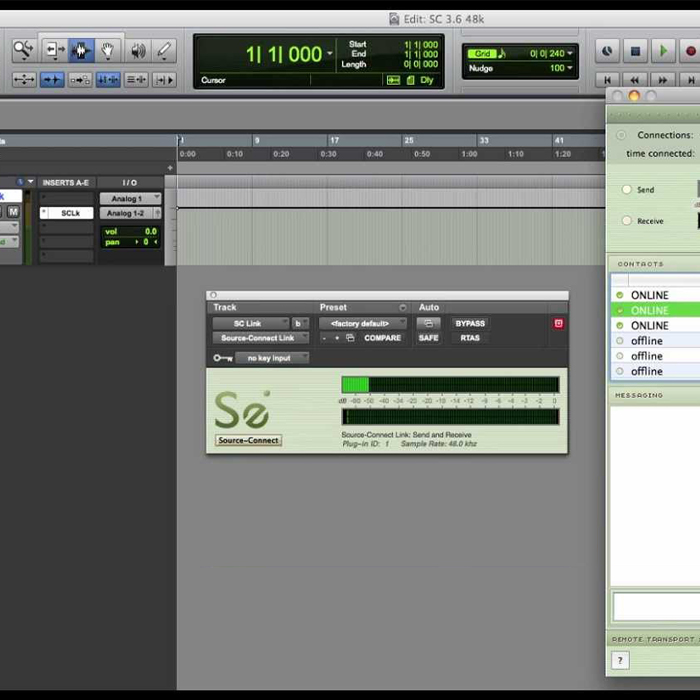The width and height of the screenshot is (700, 700).
Task: Open Preset settings menu round button
Action: pos(403,308)
